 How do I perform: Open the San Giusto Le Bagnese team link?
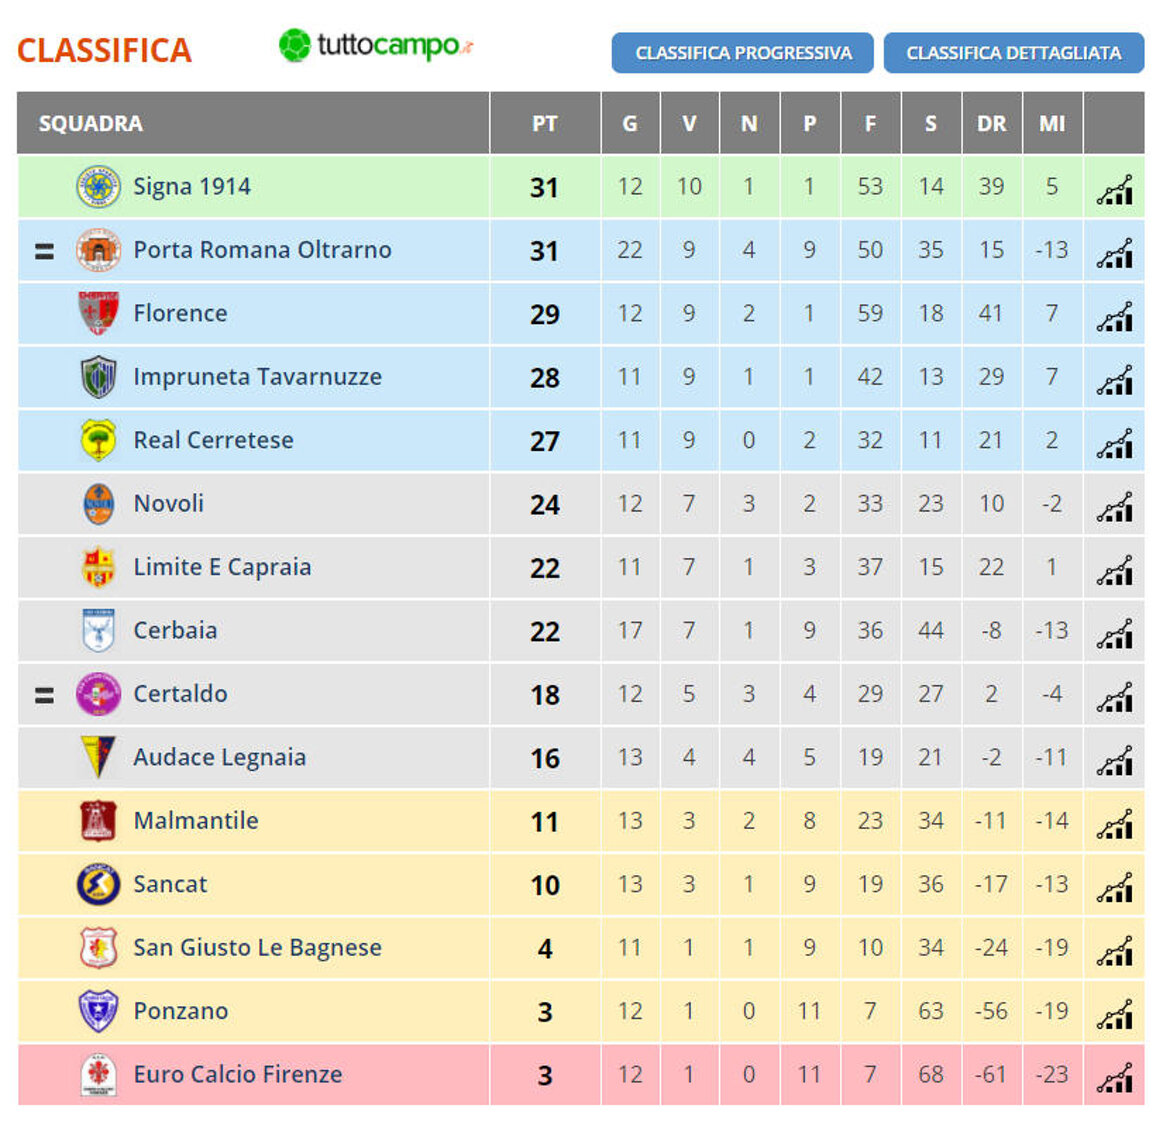point(257,947)
